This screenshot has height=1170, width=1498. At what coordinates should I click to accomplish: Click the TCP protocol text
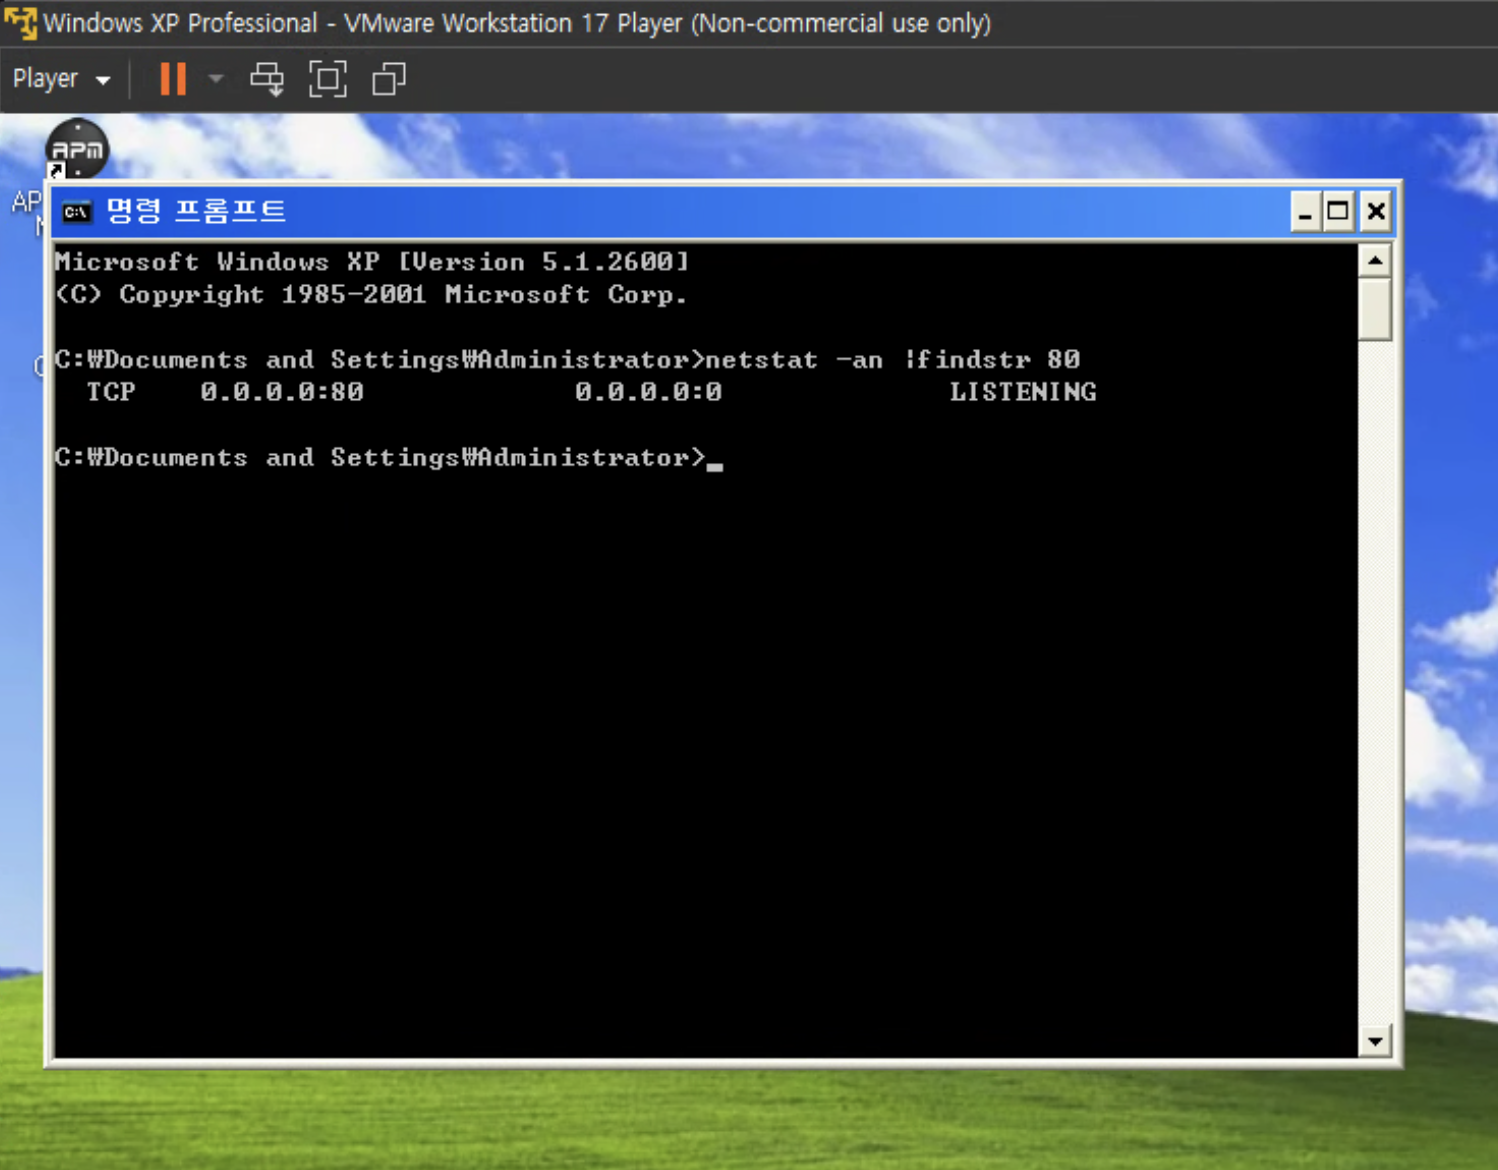tap(111, 392)
